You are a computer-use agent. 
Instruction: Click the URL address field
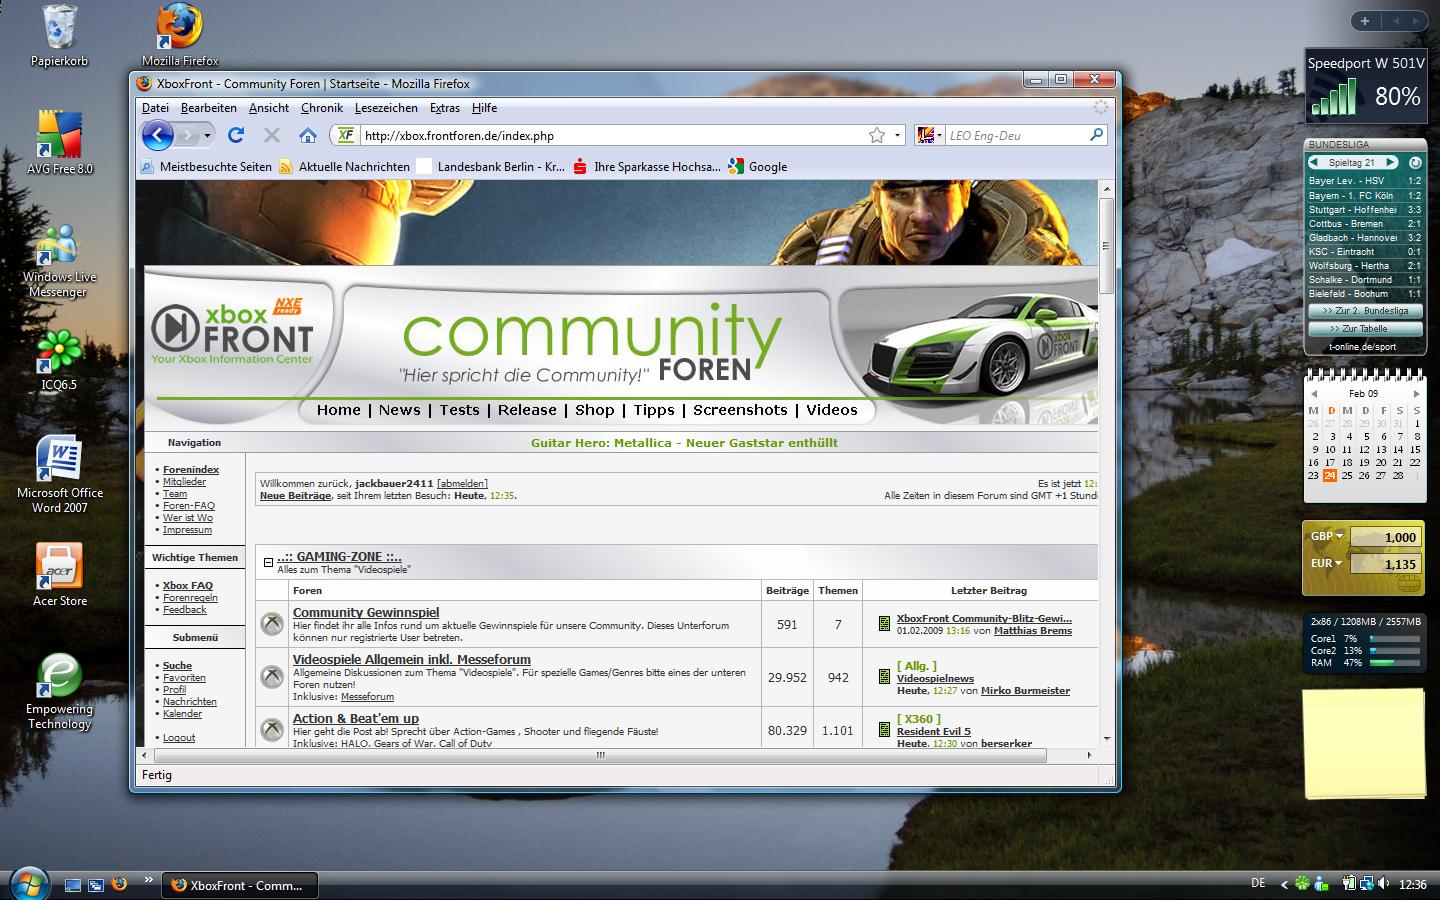coord(610,135)
